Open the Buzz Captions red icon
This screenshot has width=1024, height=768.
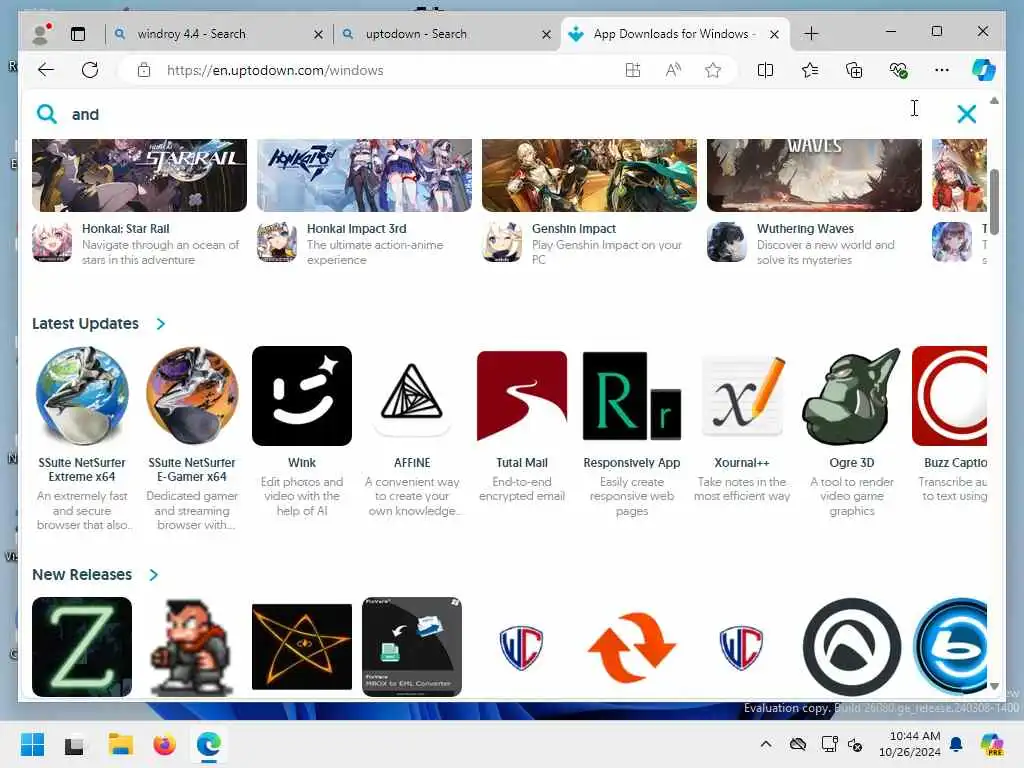[950, 396]
